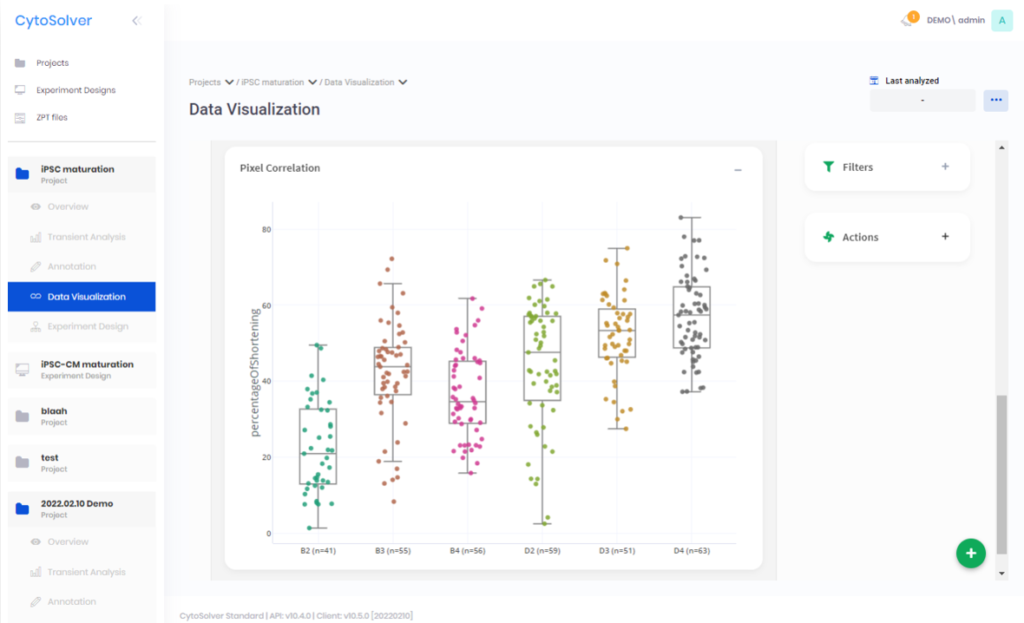The width and height of the screenshot is (1024, 623).
Task: Click the CytoSolver logo
Action: tap(53, 20)
